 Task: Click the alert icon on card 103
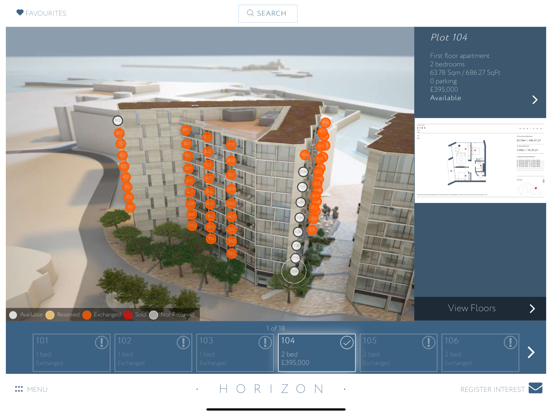[265, 342]
